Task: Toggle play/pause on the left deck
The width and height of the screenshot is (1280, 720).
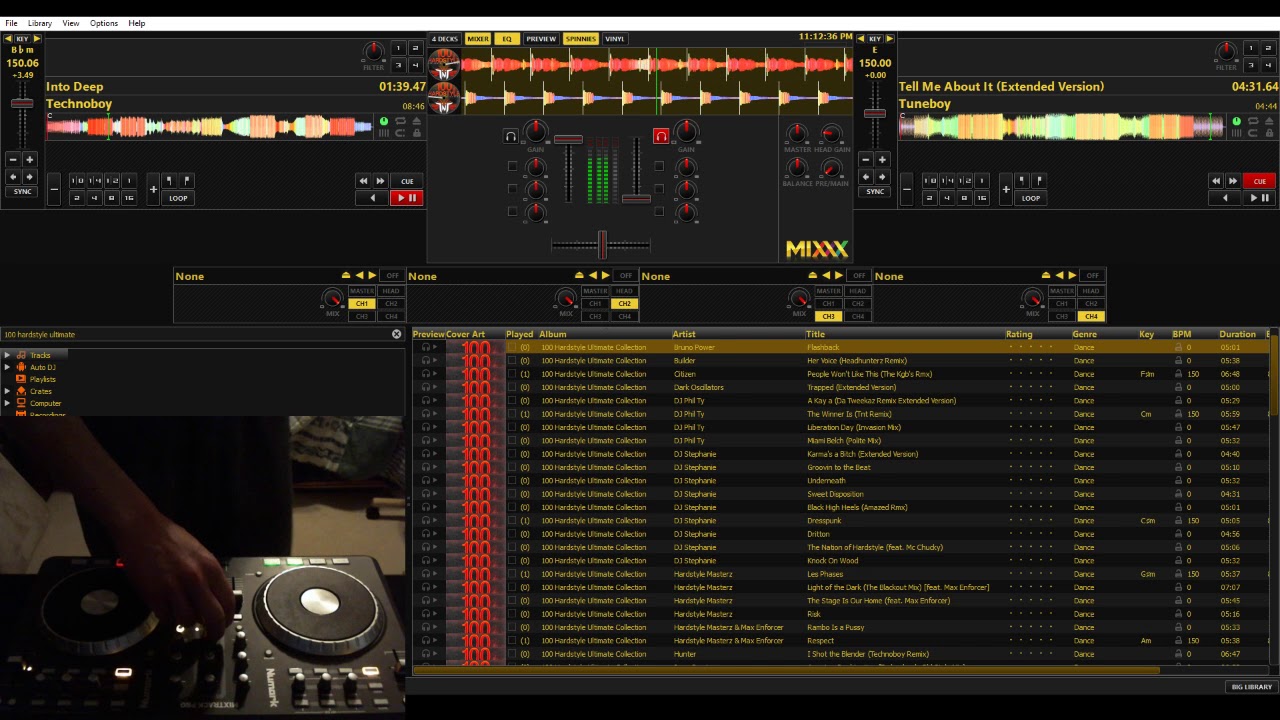Action: tap(407, 198)
